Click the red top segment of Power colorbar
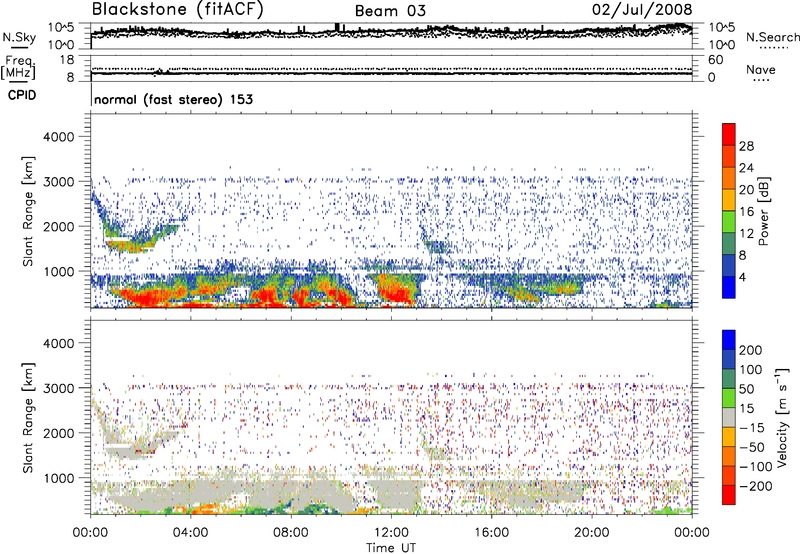Image resolution: width=800 pixels, height=554 pixels. (x=729, y=134)
